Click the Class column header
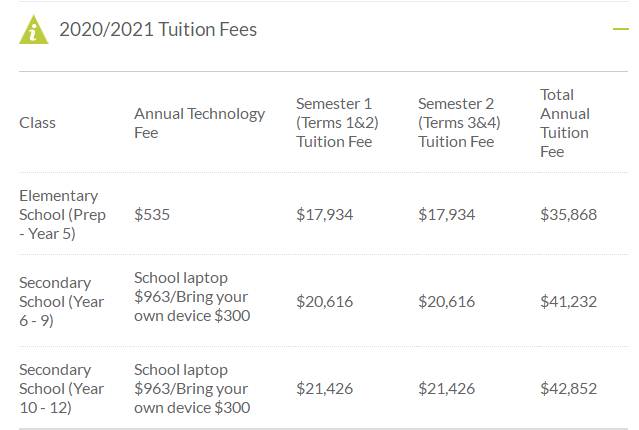Viewport: 639px width, 430px height. pos(38,123)
